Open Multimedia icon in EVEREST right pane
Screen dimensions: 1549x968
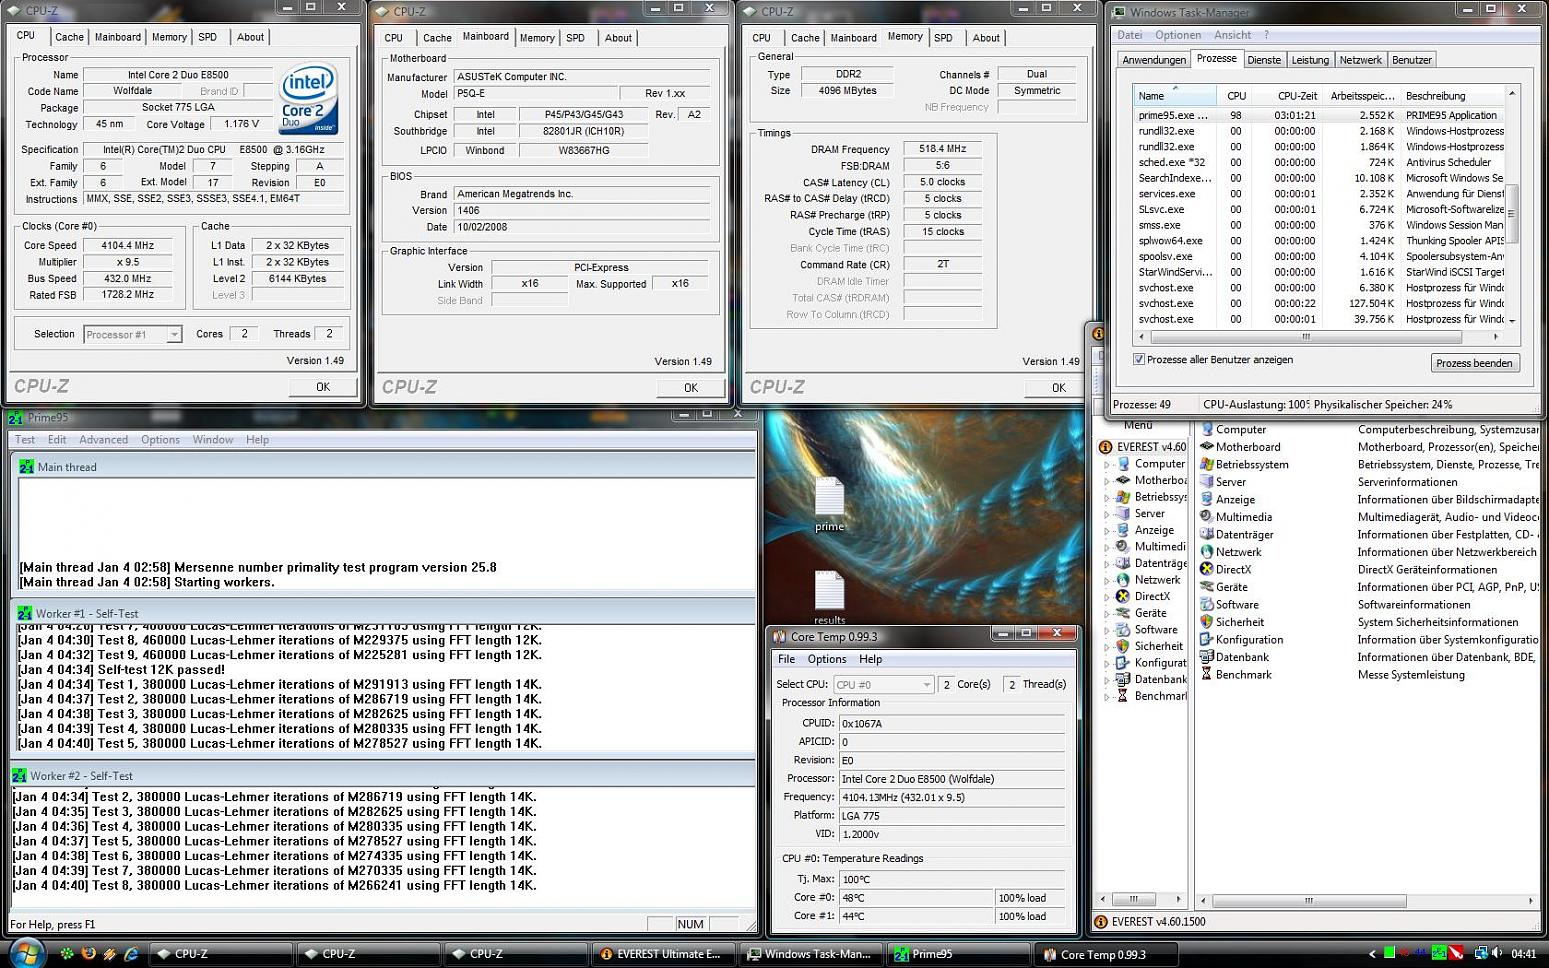click(1206, 517)
